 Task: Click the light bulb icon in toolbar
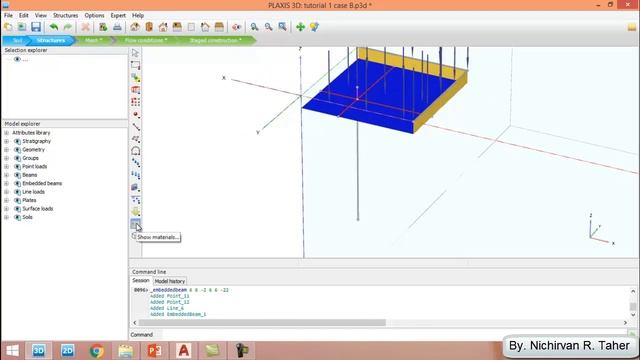click(314, 27)
